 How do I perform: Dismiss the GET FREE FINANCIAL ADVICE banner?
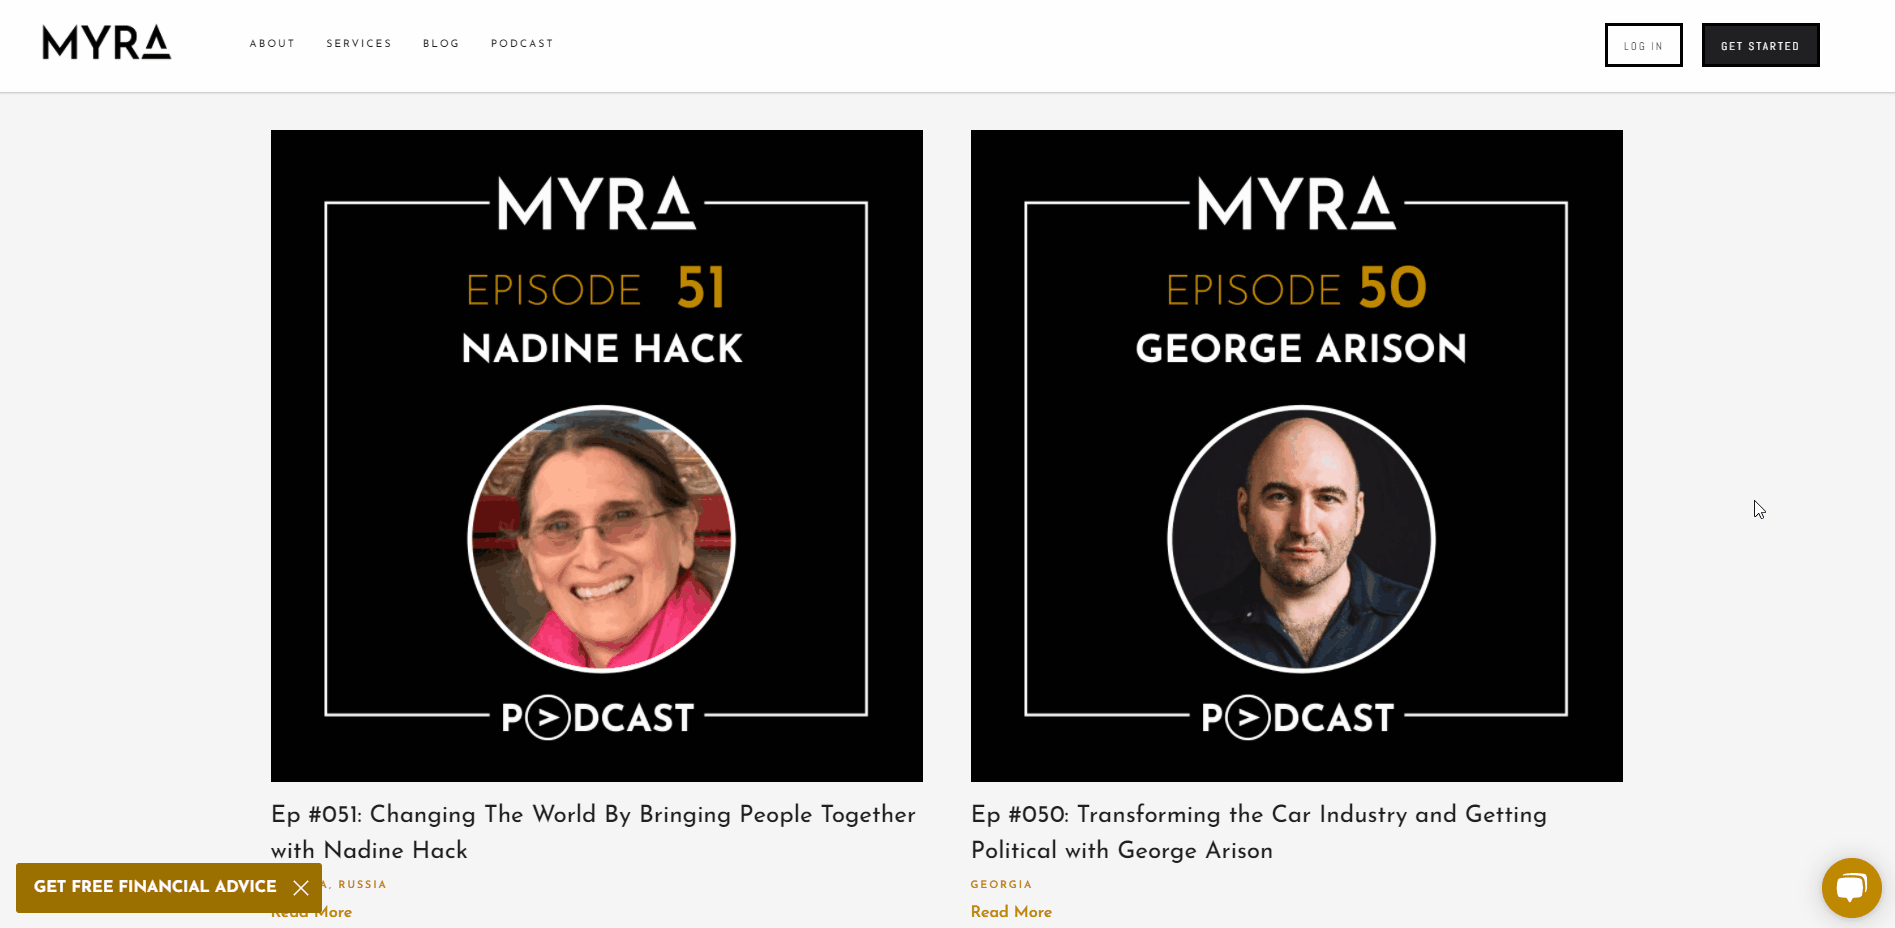click(x=303, y=886)
